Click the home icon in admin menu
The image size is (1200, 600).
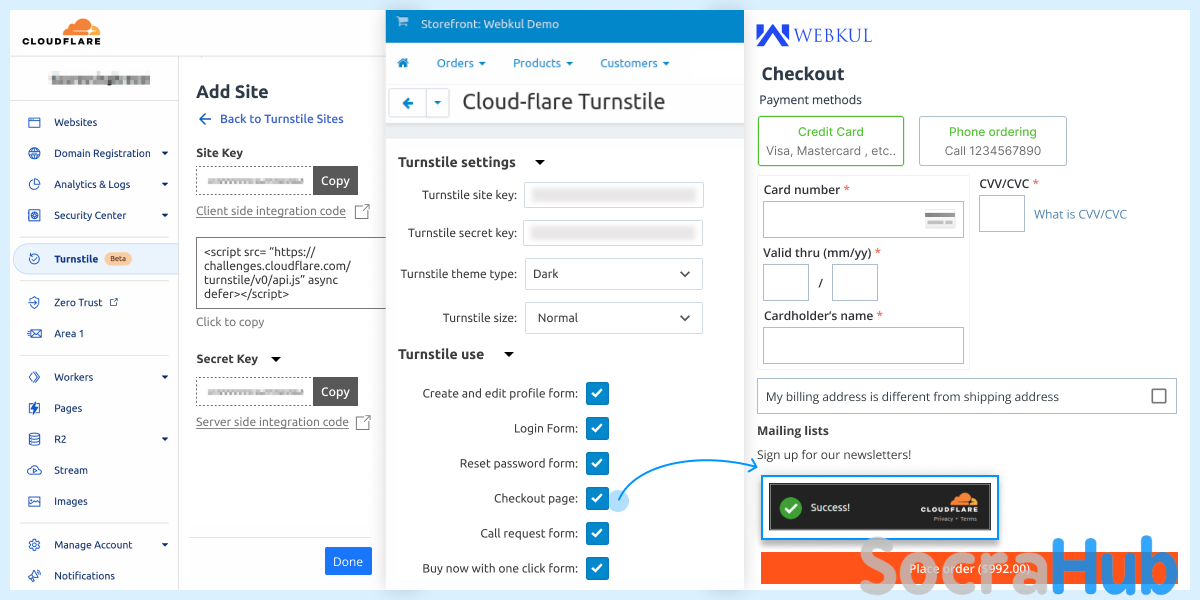click(x=403, y=63)
